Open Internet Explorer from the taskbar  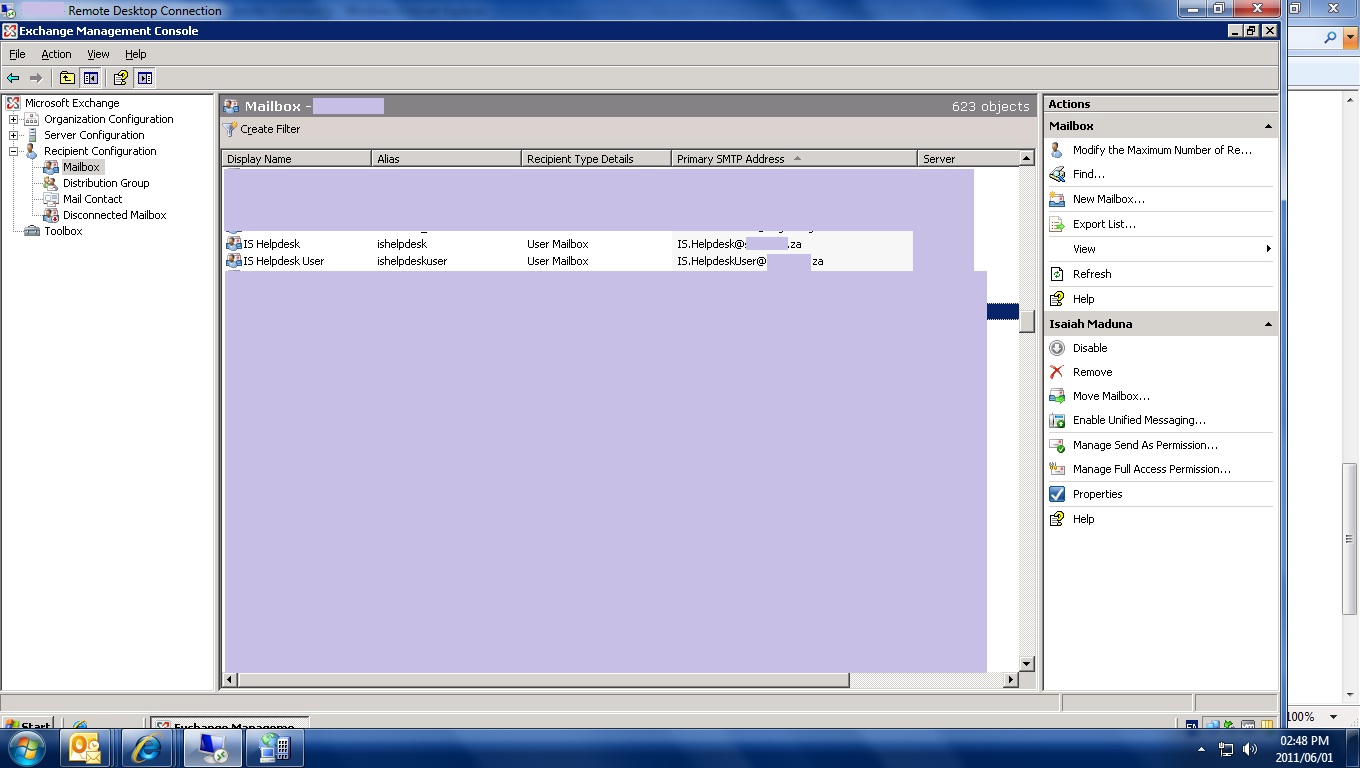click(147, 748)
